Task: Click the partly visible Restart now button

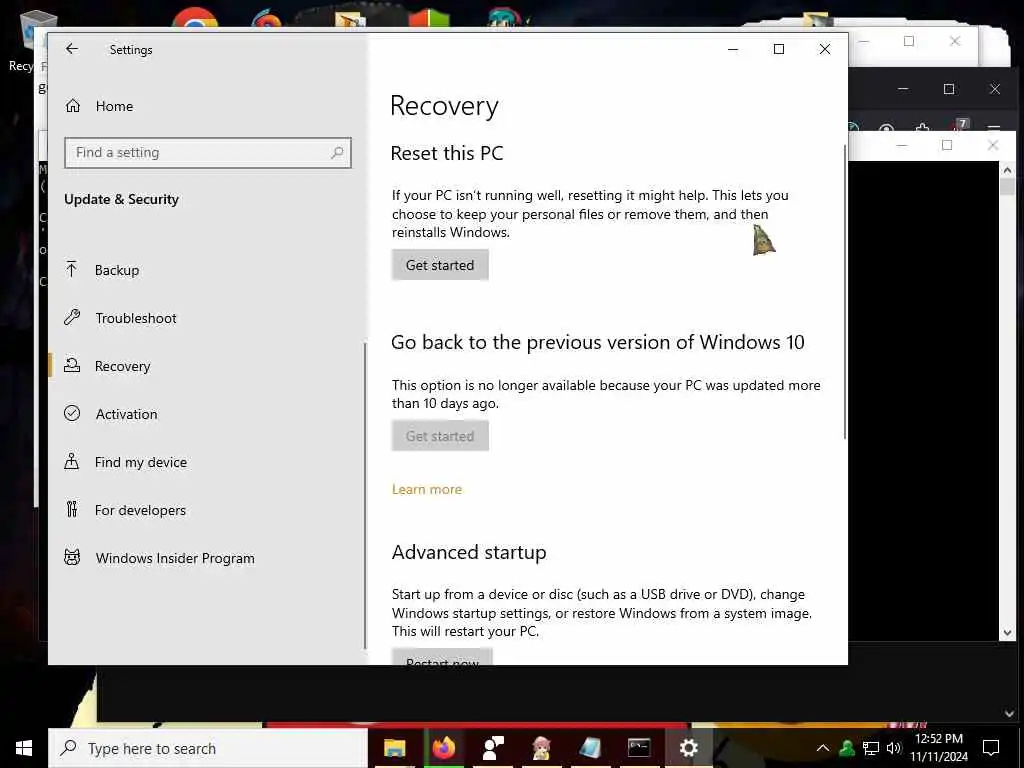Action: (x=442, y=657)
